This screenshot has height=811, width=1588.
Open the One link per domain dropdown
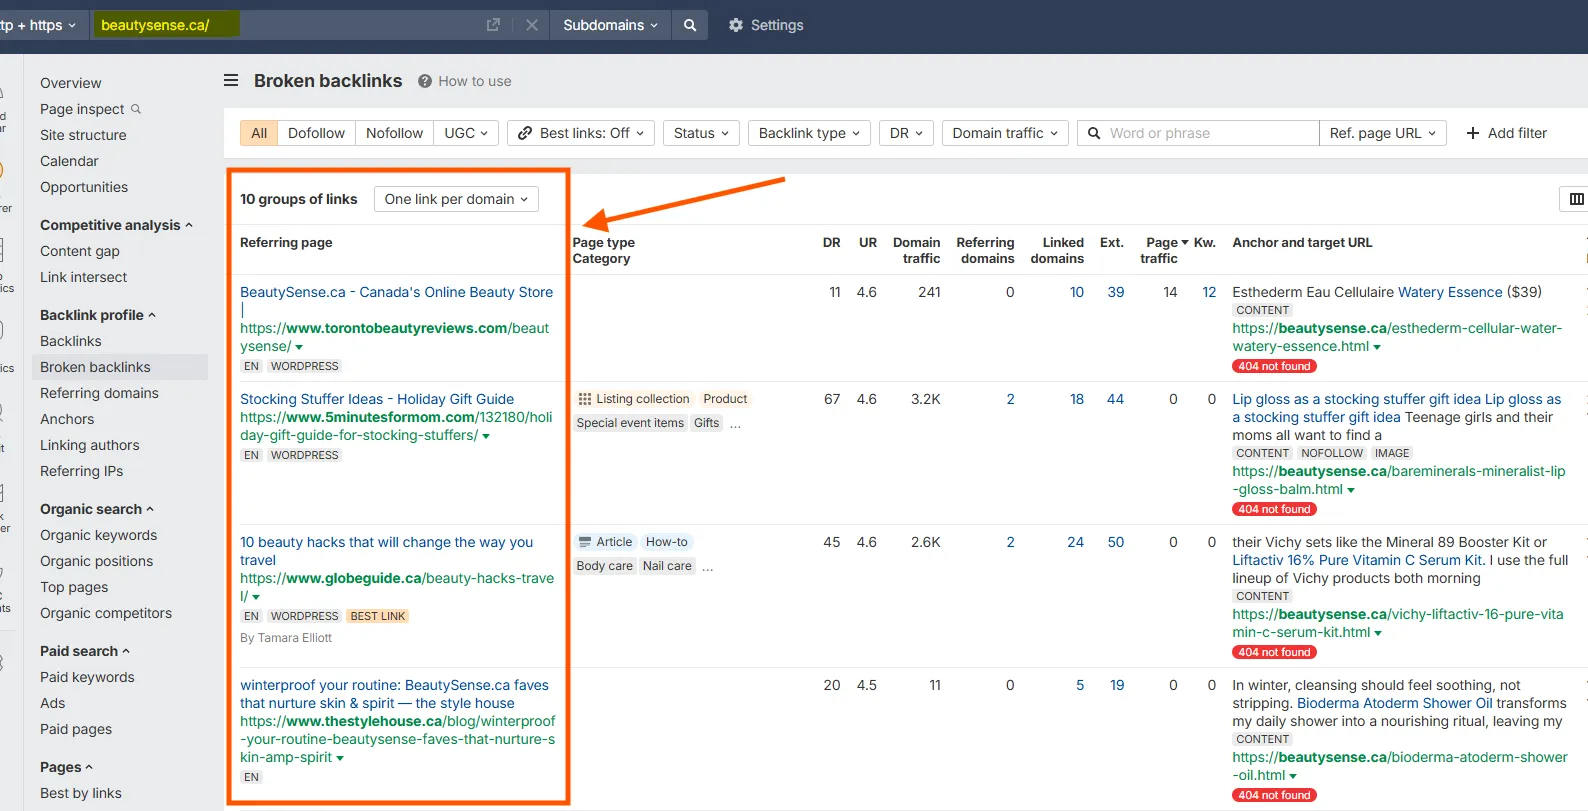pos(456,199)
